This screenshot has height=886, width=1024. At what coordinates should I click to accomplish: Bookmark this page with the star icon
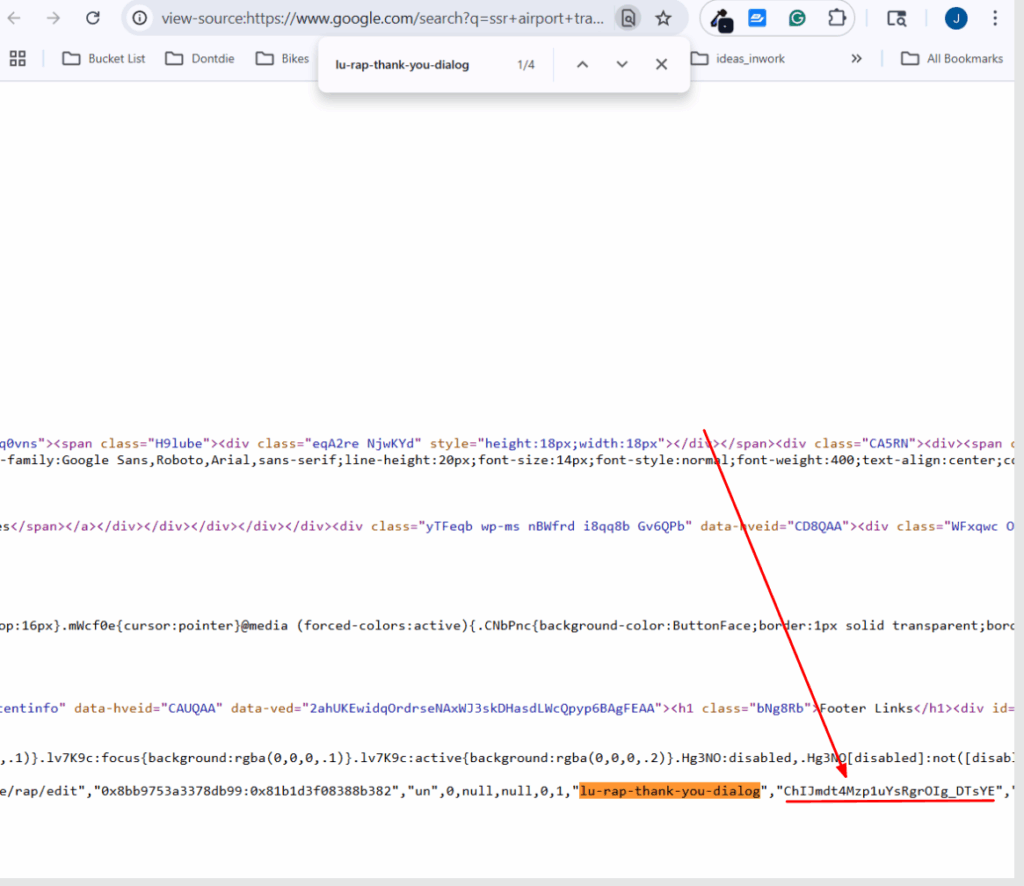[663, 18]
